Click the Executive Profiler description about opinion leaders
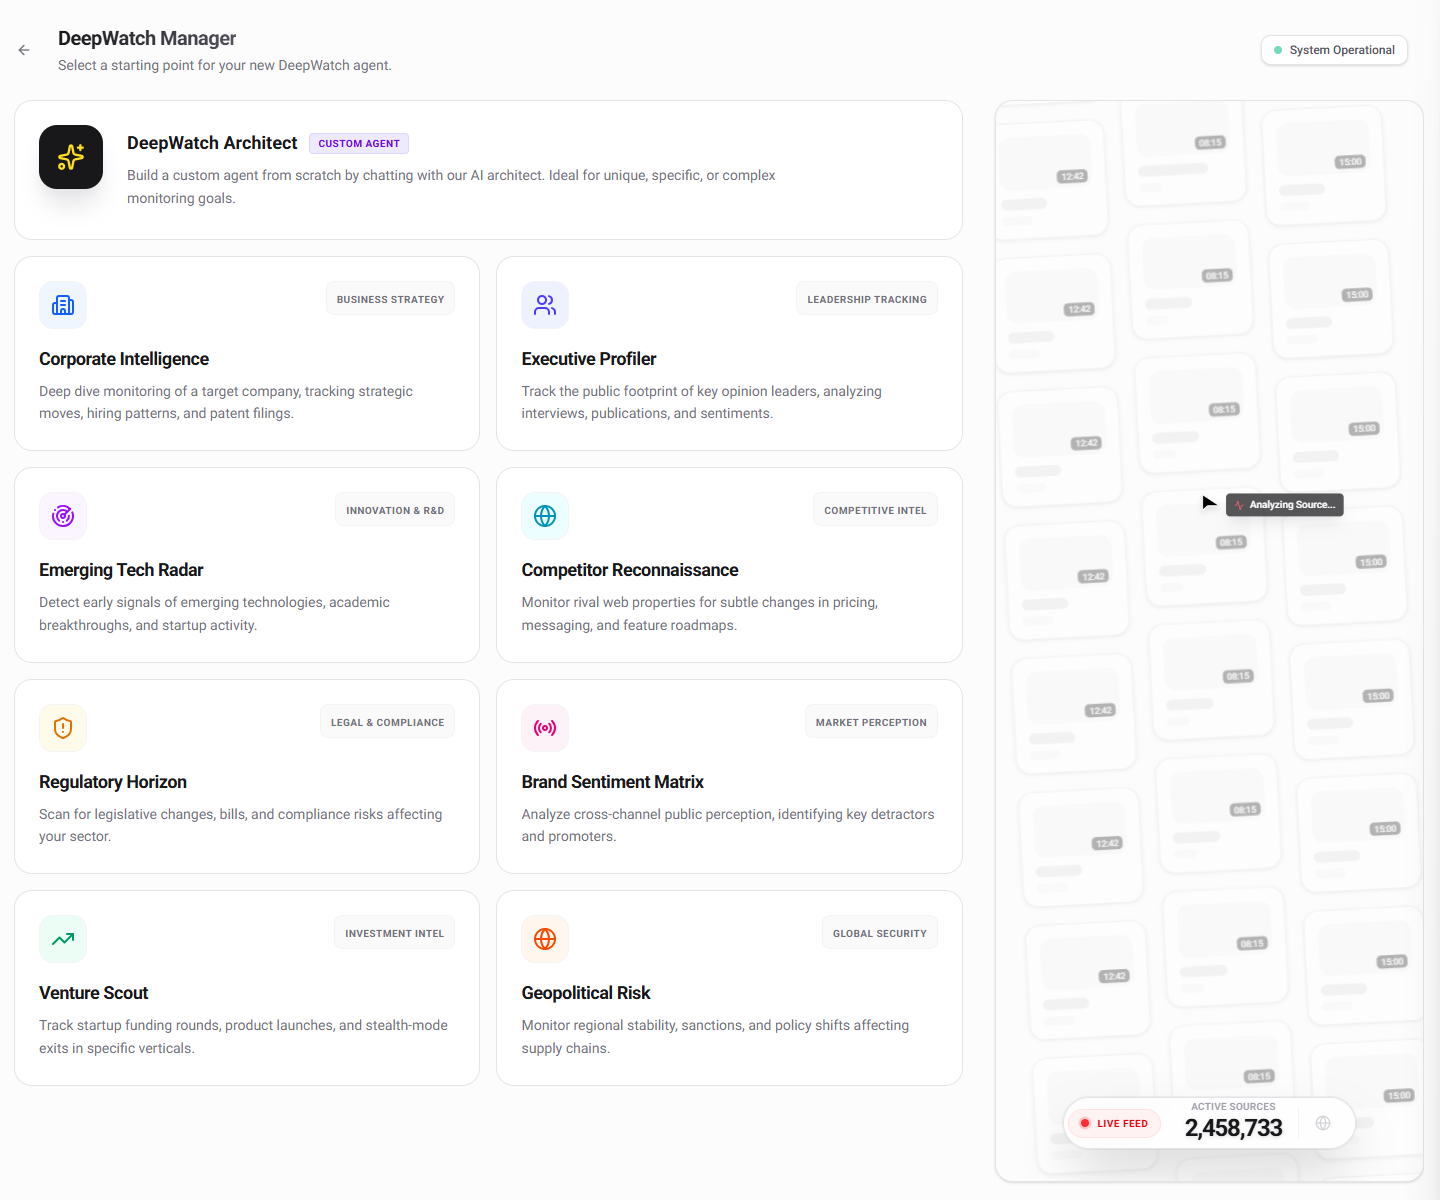This screenshot has width=1440, height=1200. point(701,402)
